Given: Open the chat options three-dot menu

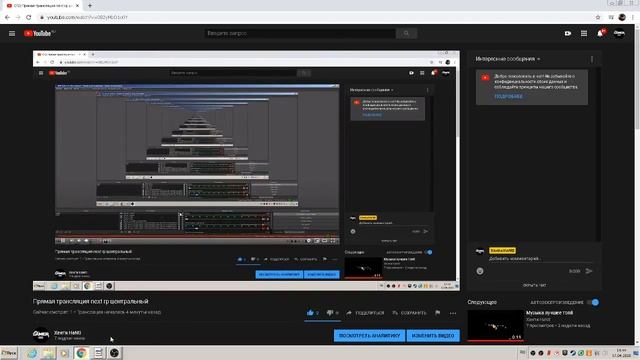Looking at the screenshot, I should click(x=592, y=59).
